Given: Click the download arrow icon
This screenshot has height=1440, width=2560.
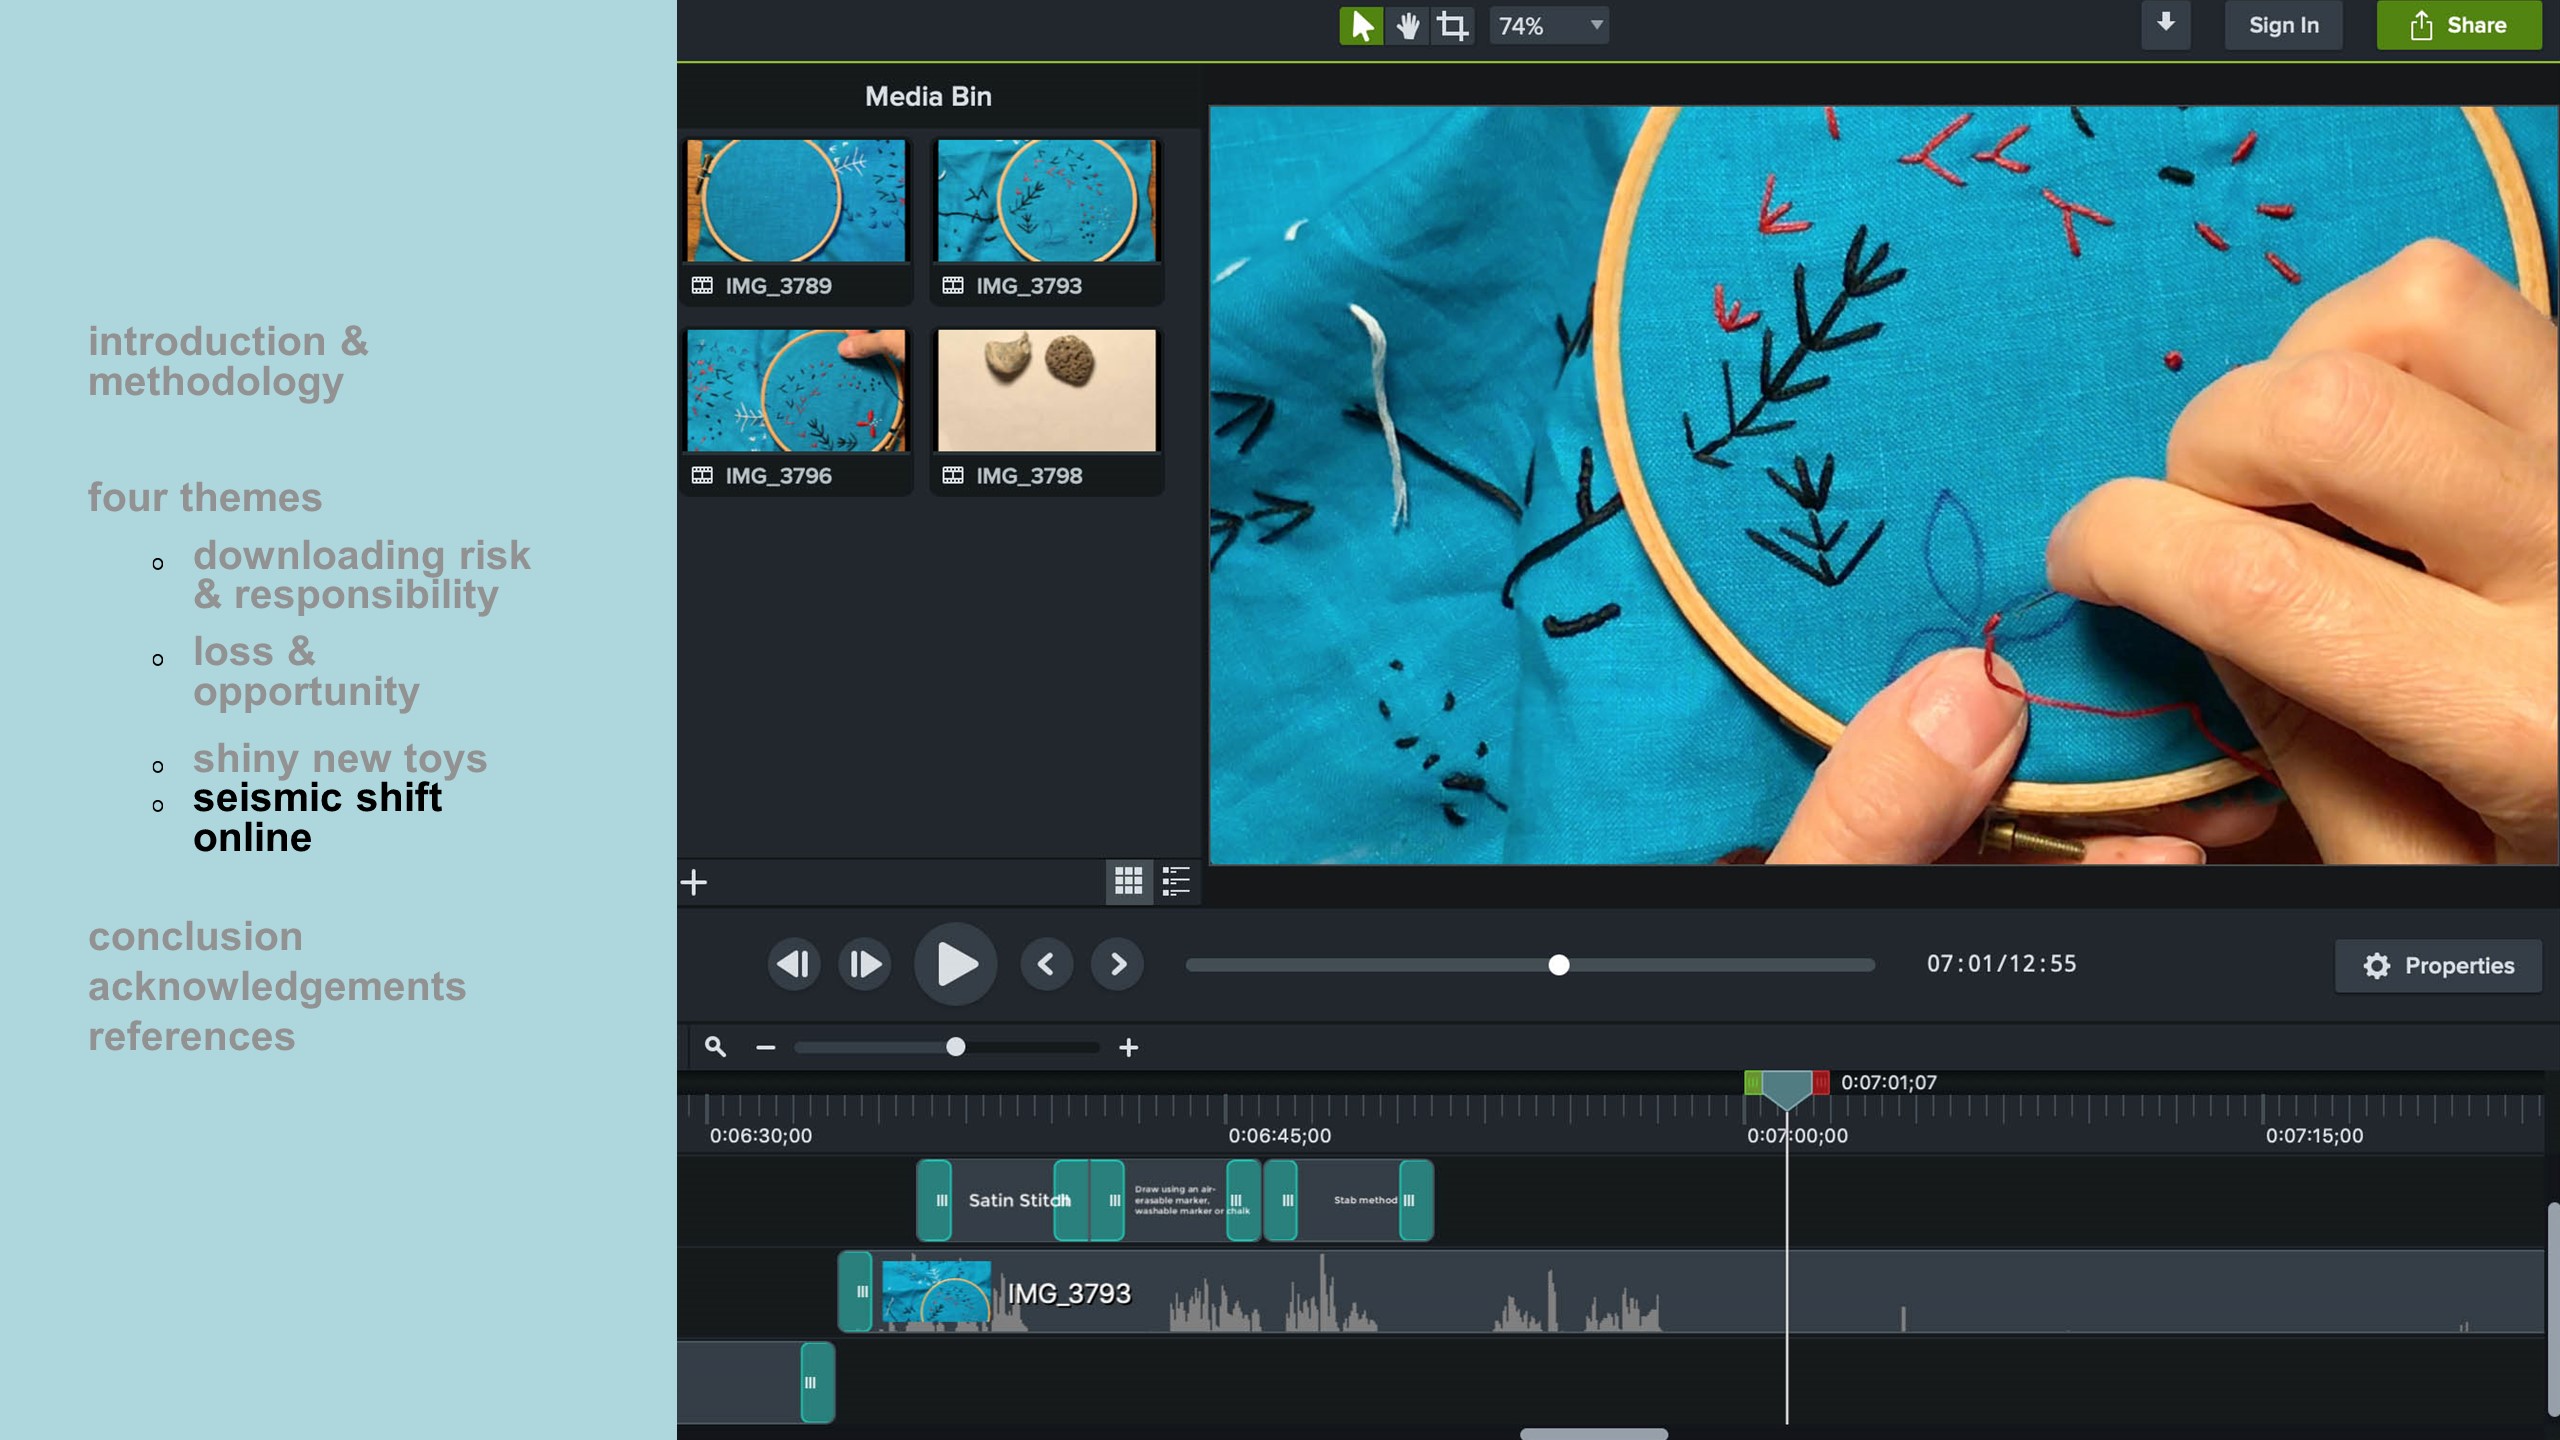Looking at the screenshot, I should 2165,24.
